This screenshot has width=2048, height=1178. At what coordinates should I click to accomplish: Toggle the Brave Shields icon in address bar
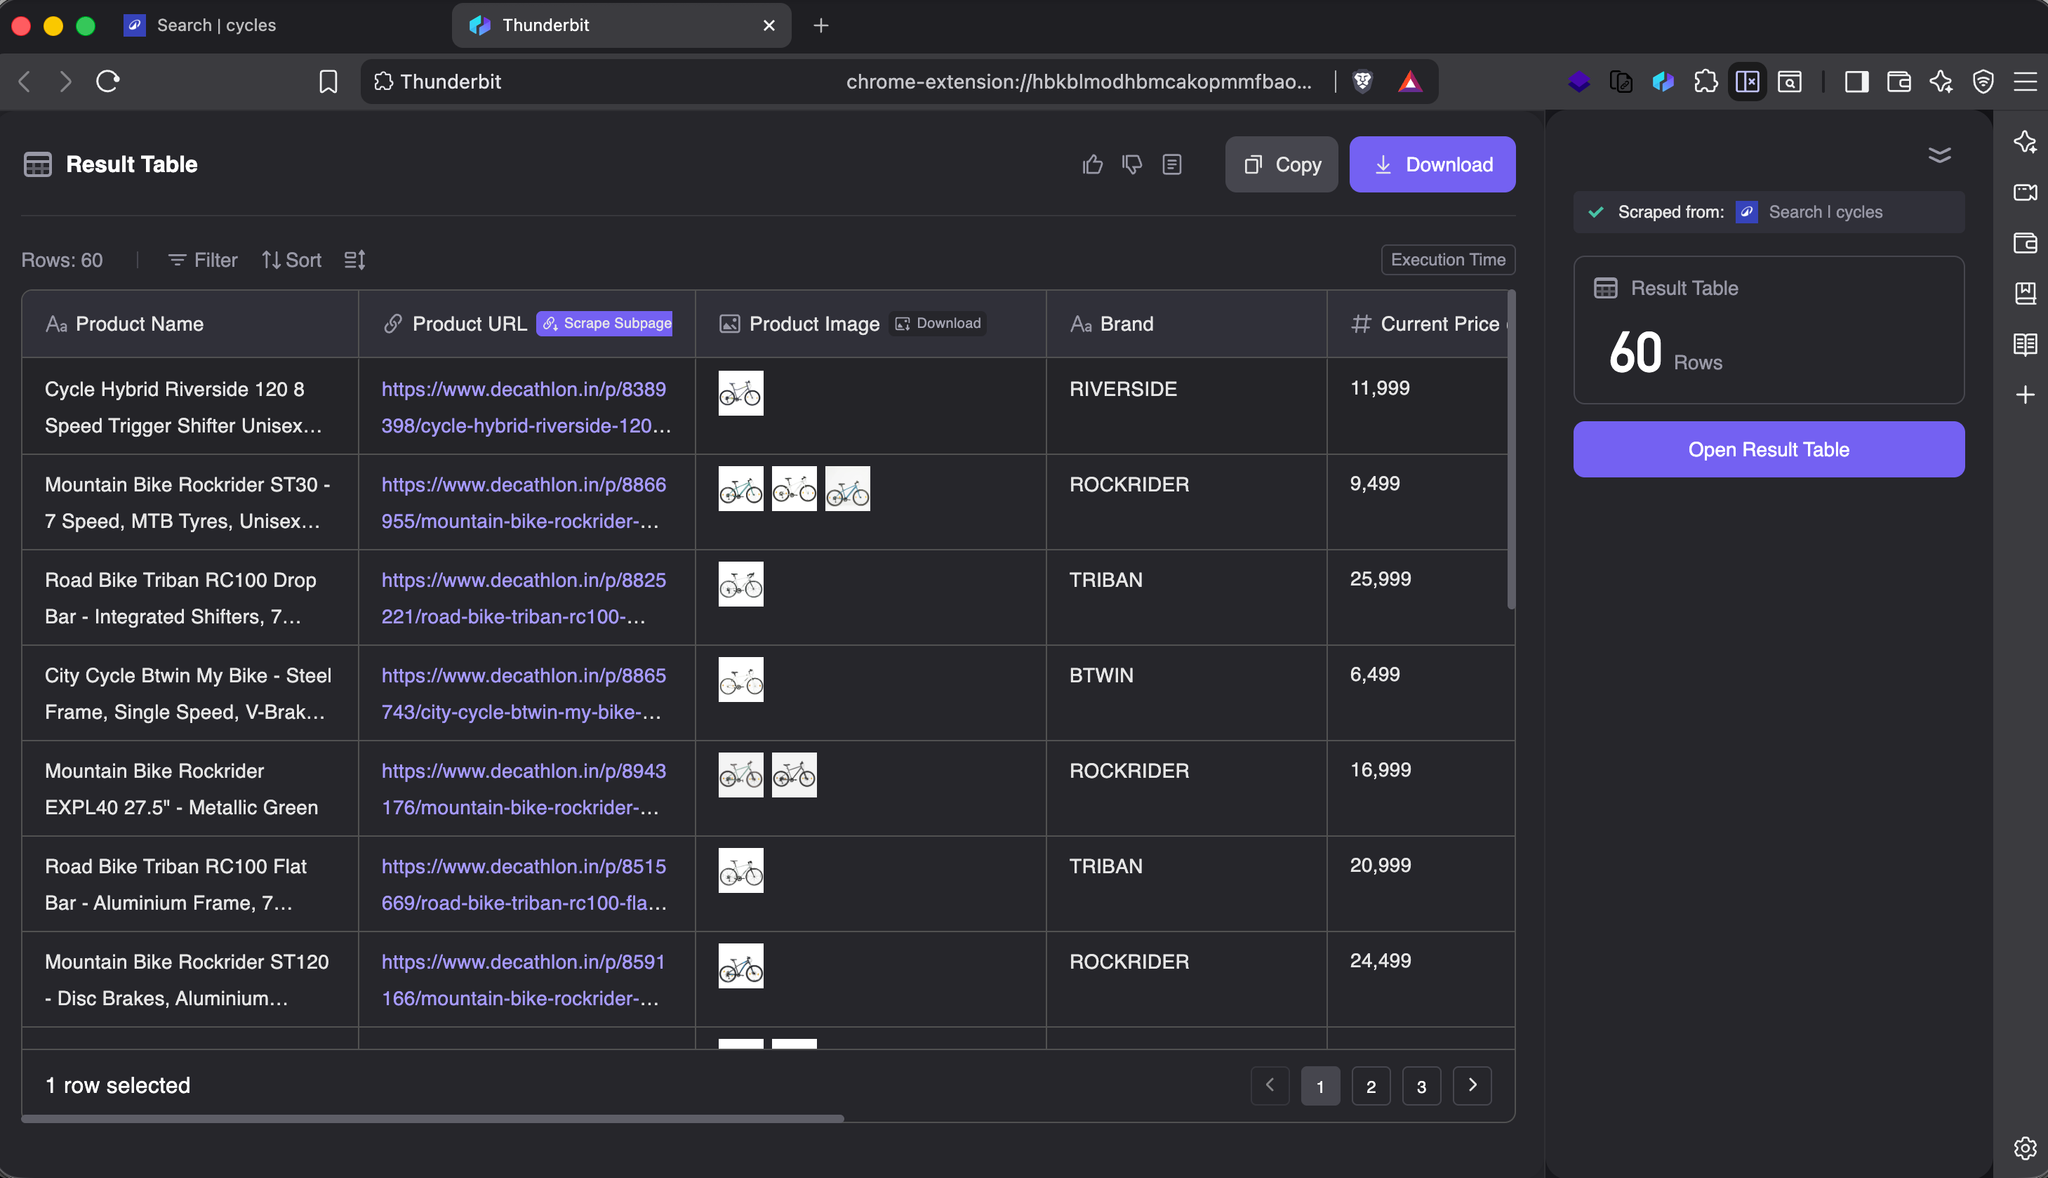(1363, 81)
